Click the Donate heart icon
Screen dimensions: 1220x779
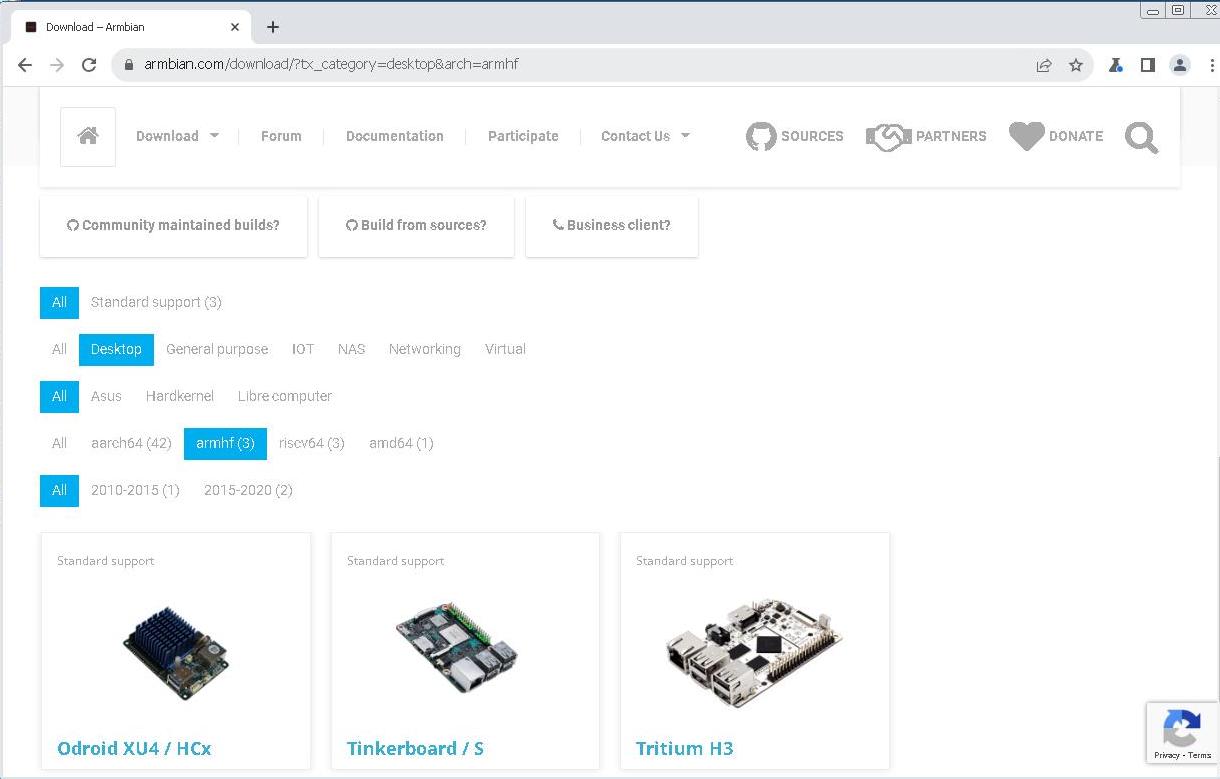click(1026, 137)
